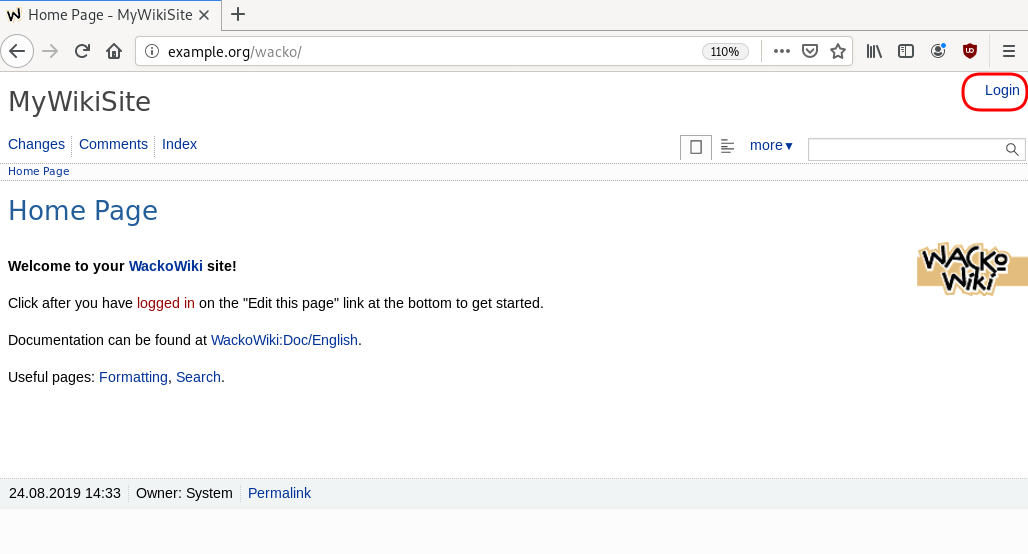Open the Permalink link in footer
Viewport: 1028px width, 554px height.
coord(279,493)
